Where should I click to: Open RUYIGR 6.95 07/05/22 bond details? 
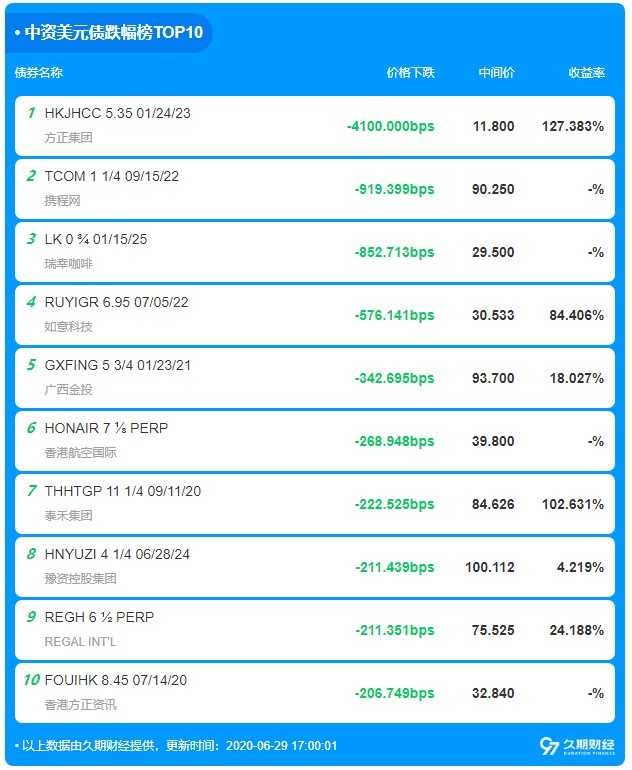(x=116, y=302)
